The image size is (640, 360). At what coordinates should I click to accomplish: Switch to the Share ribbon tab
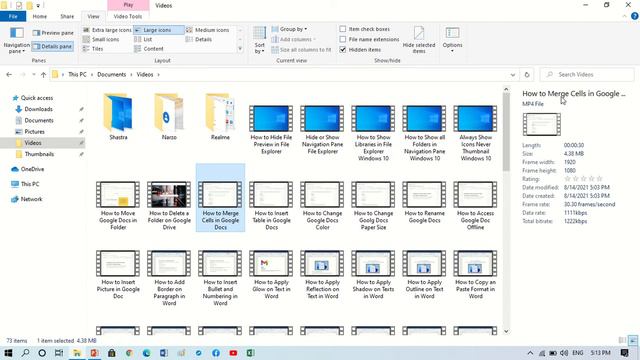point(67,16)
